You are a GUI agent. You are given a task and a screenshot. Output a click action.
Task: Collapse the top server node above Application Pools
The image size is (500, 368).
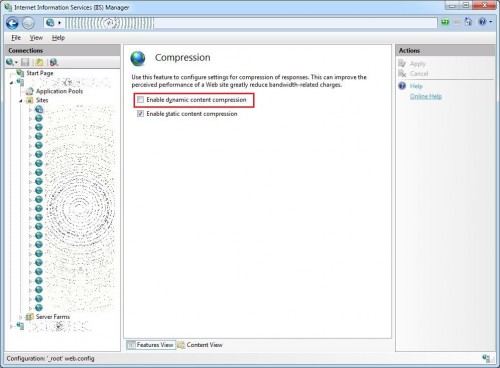coord(12,82)
